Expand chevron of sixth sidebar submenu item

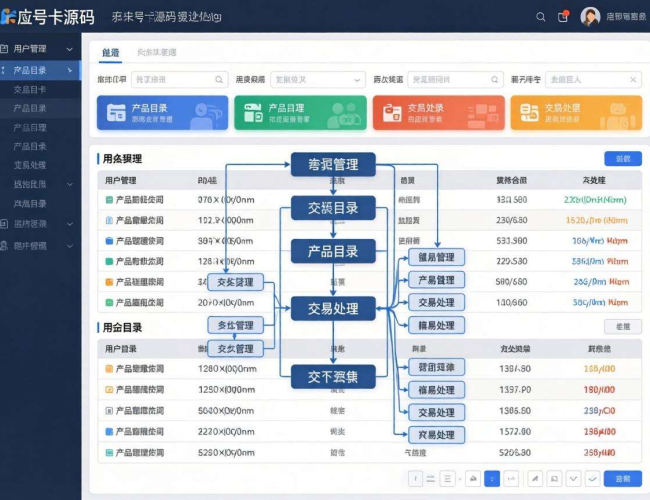[x=70, y=184]
